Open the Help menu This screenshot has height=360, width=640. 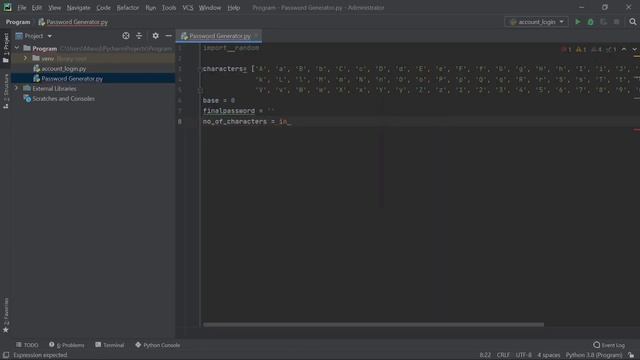pos(233,8)
